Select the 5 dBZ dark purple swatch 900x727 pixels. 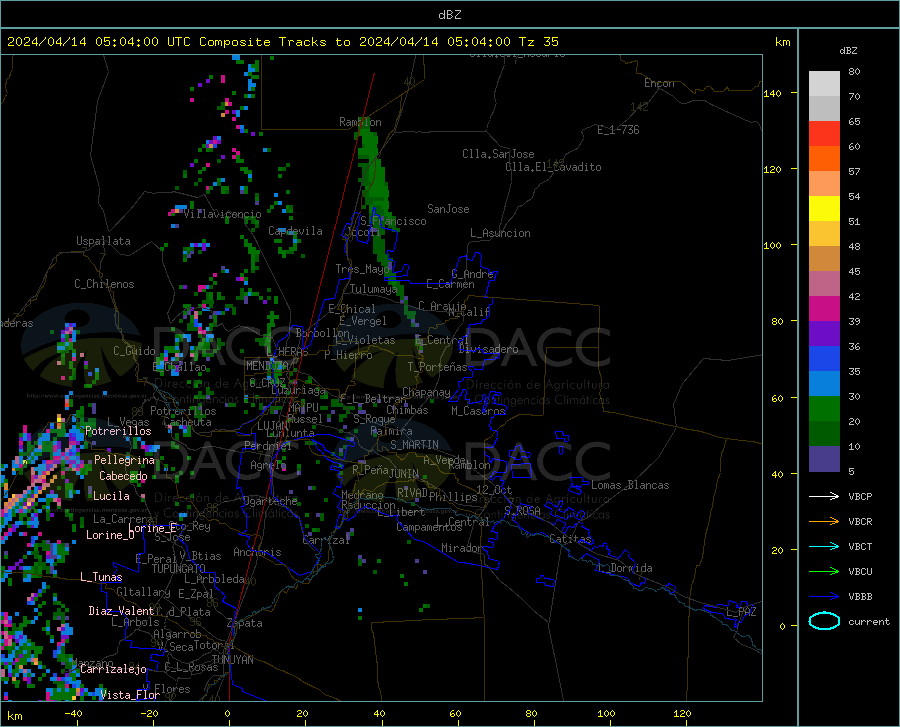pos(824,459)
